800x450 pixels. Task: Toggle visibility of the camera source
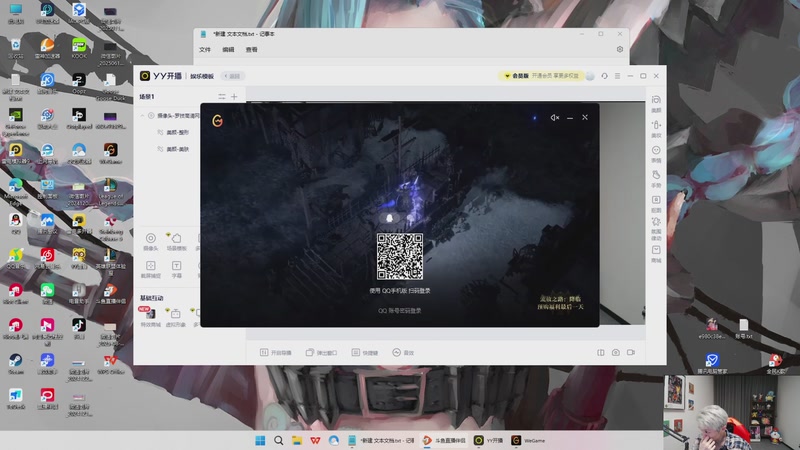tap(151, 116)
